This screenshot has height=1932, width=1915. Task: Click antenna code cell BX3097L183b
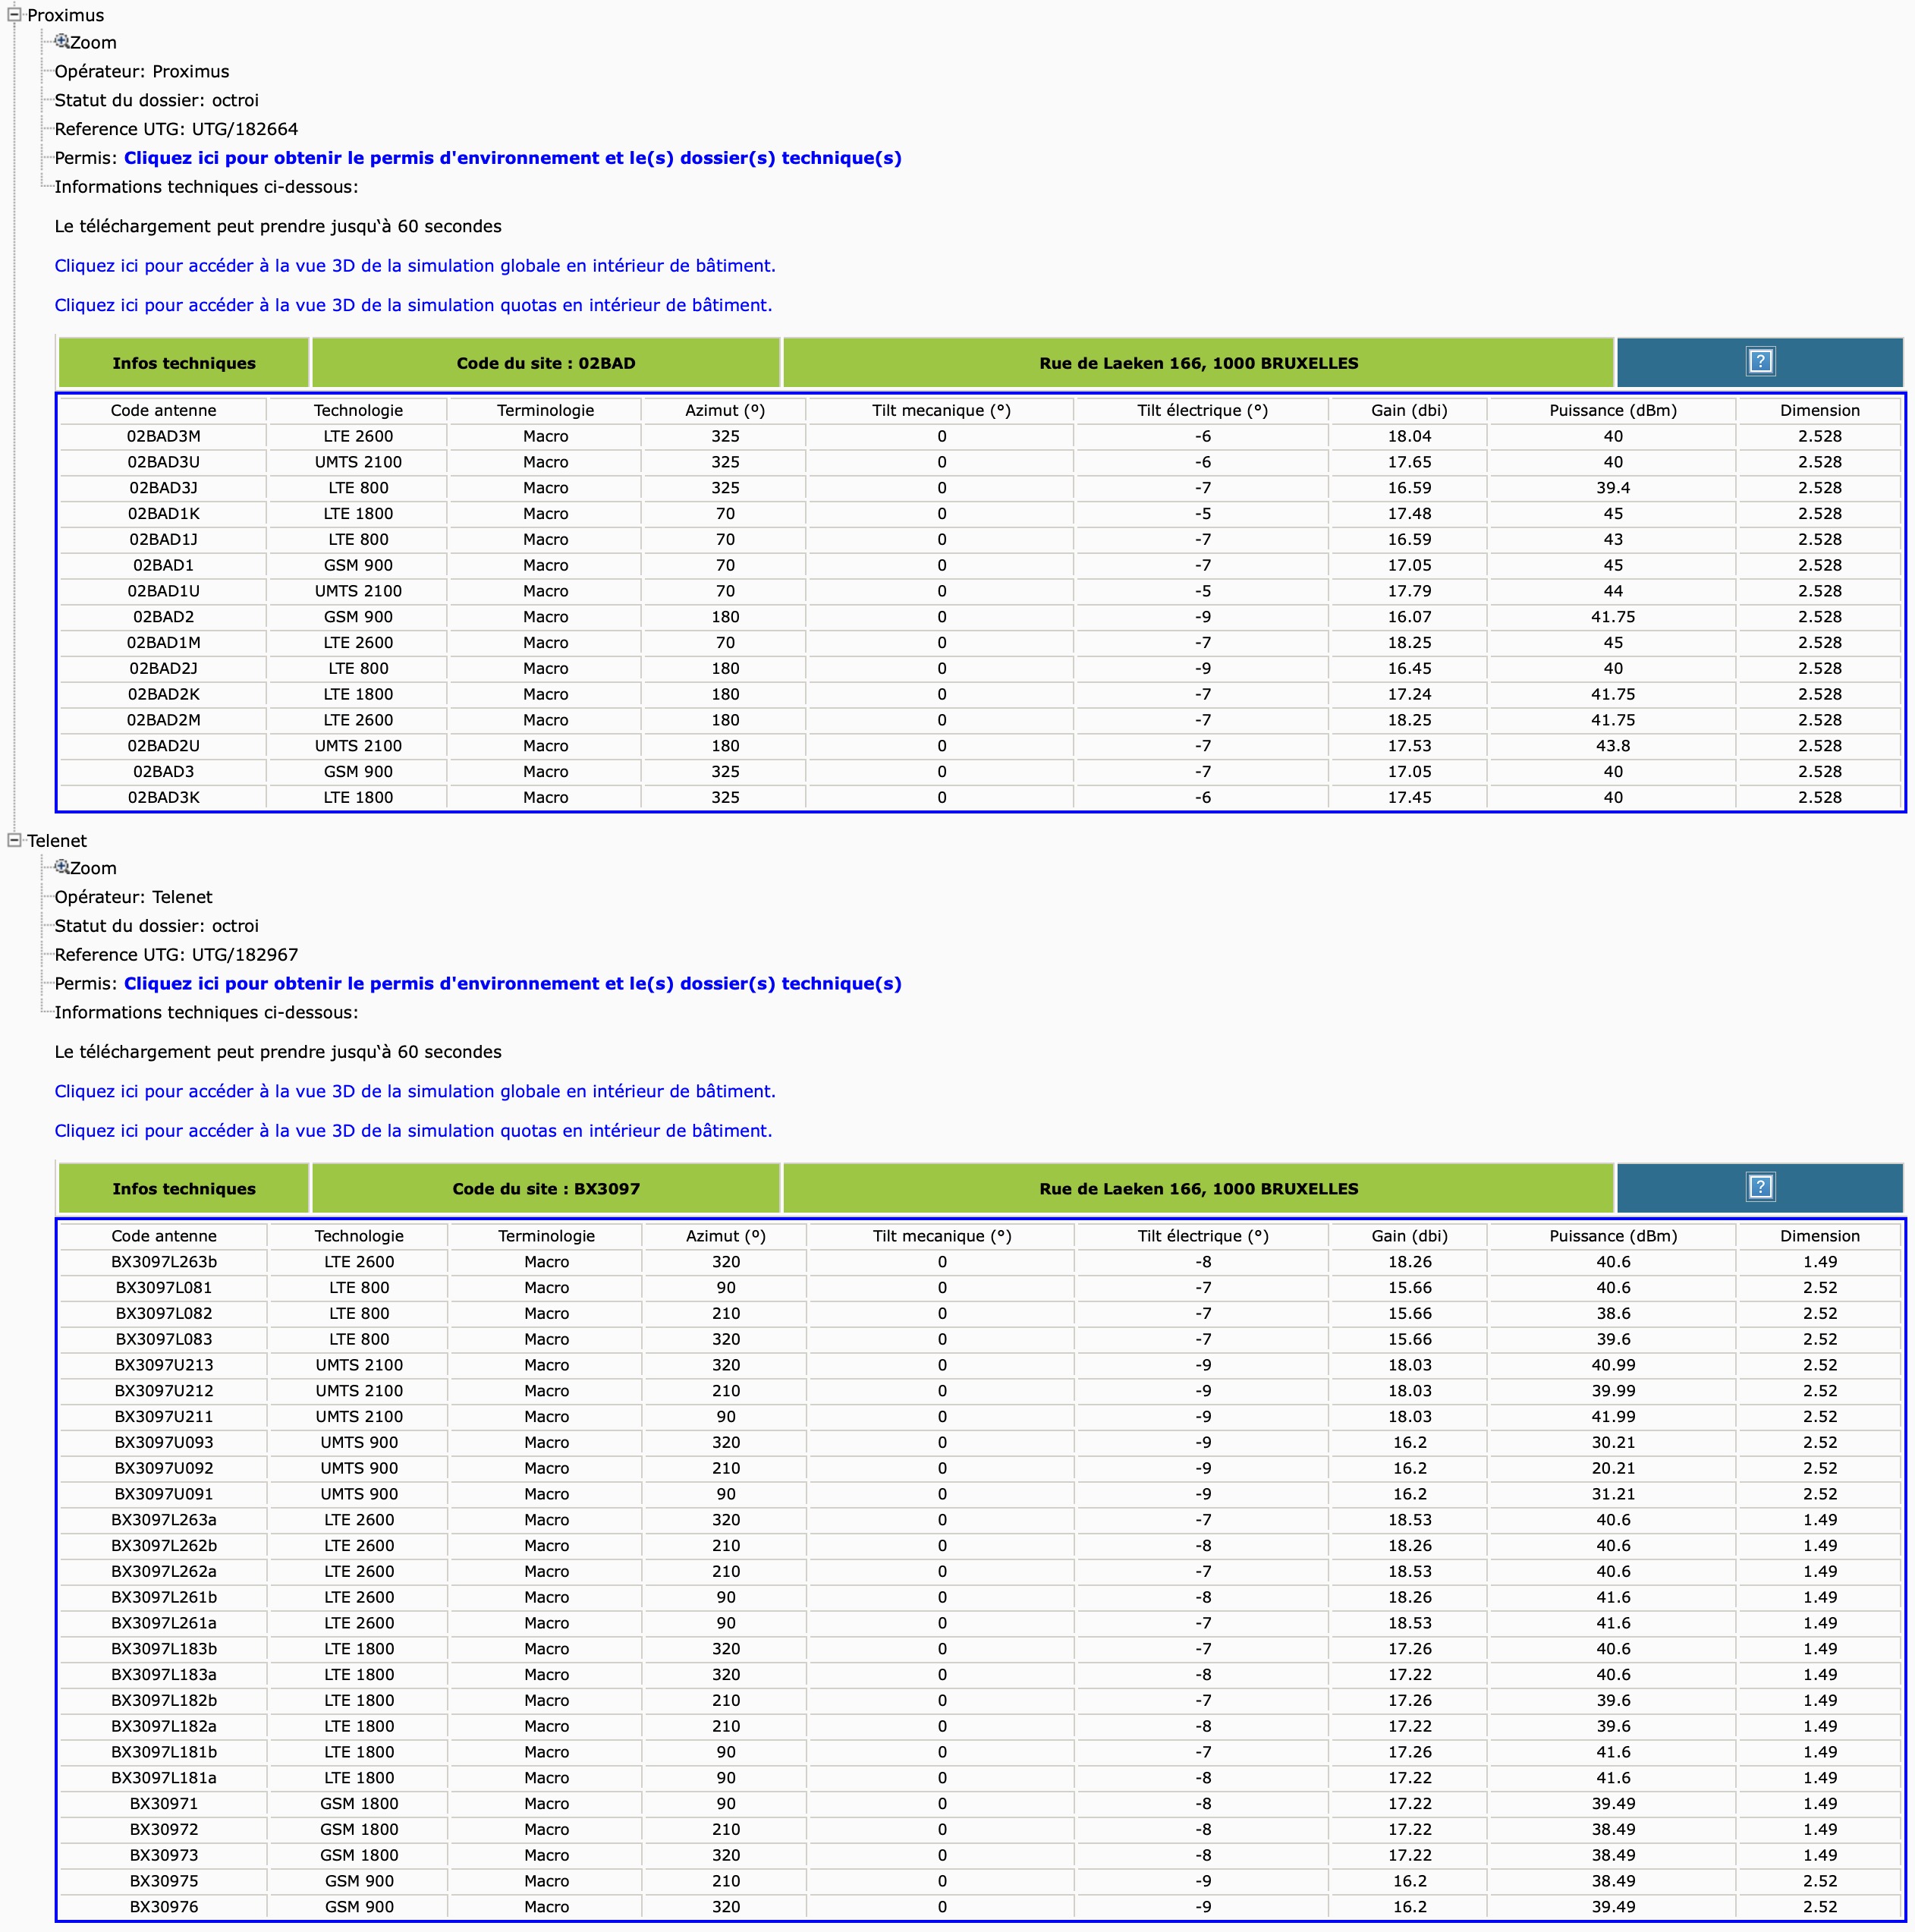163,1649
